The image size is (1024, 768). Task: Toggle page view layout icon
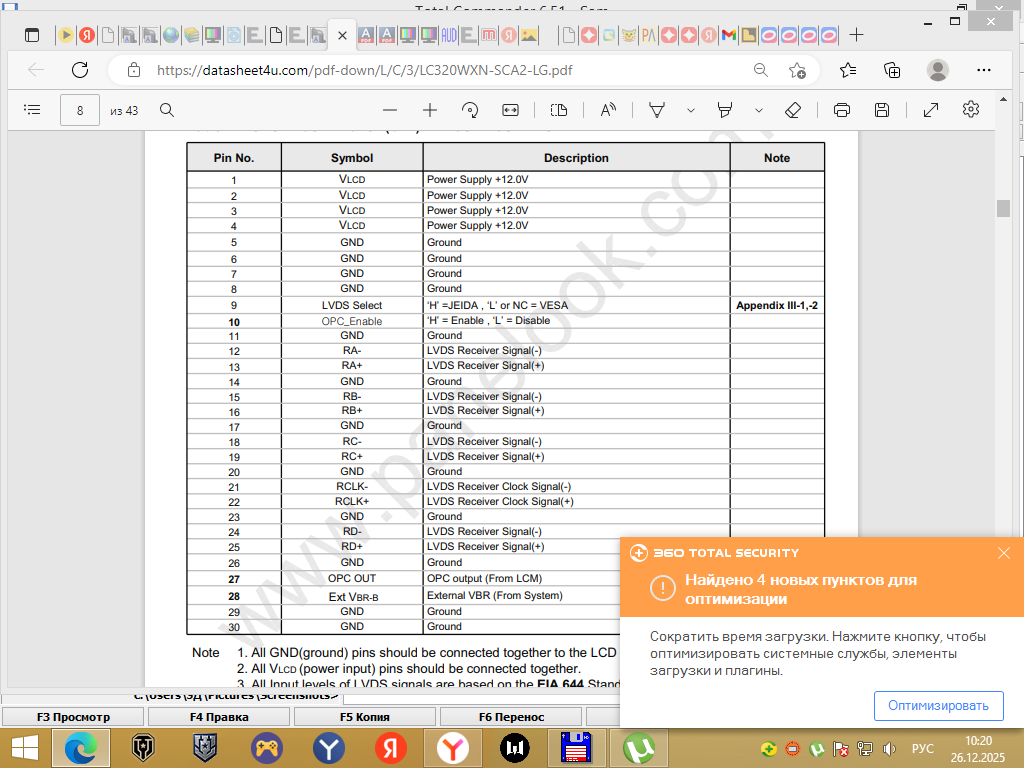click(x=559, y=110)
